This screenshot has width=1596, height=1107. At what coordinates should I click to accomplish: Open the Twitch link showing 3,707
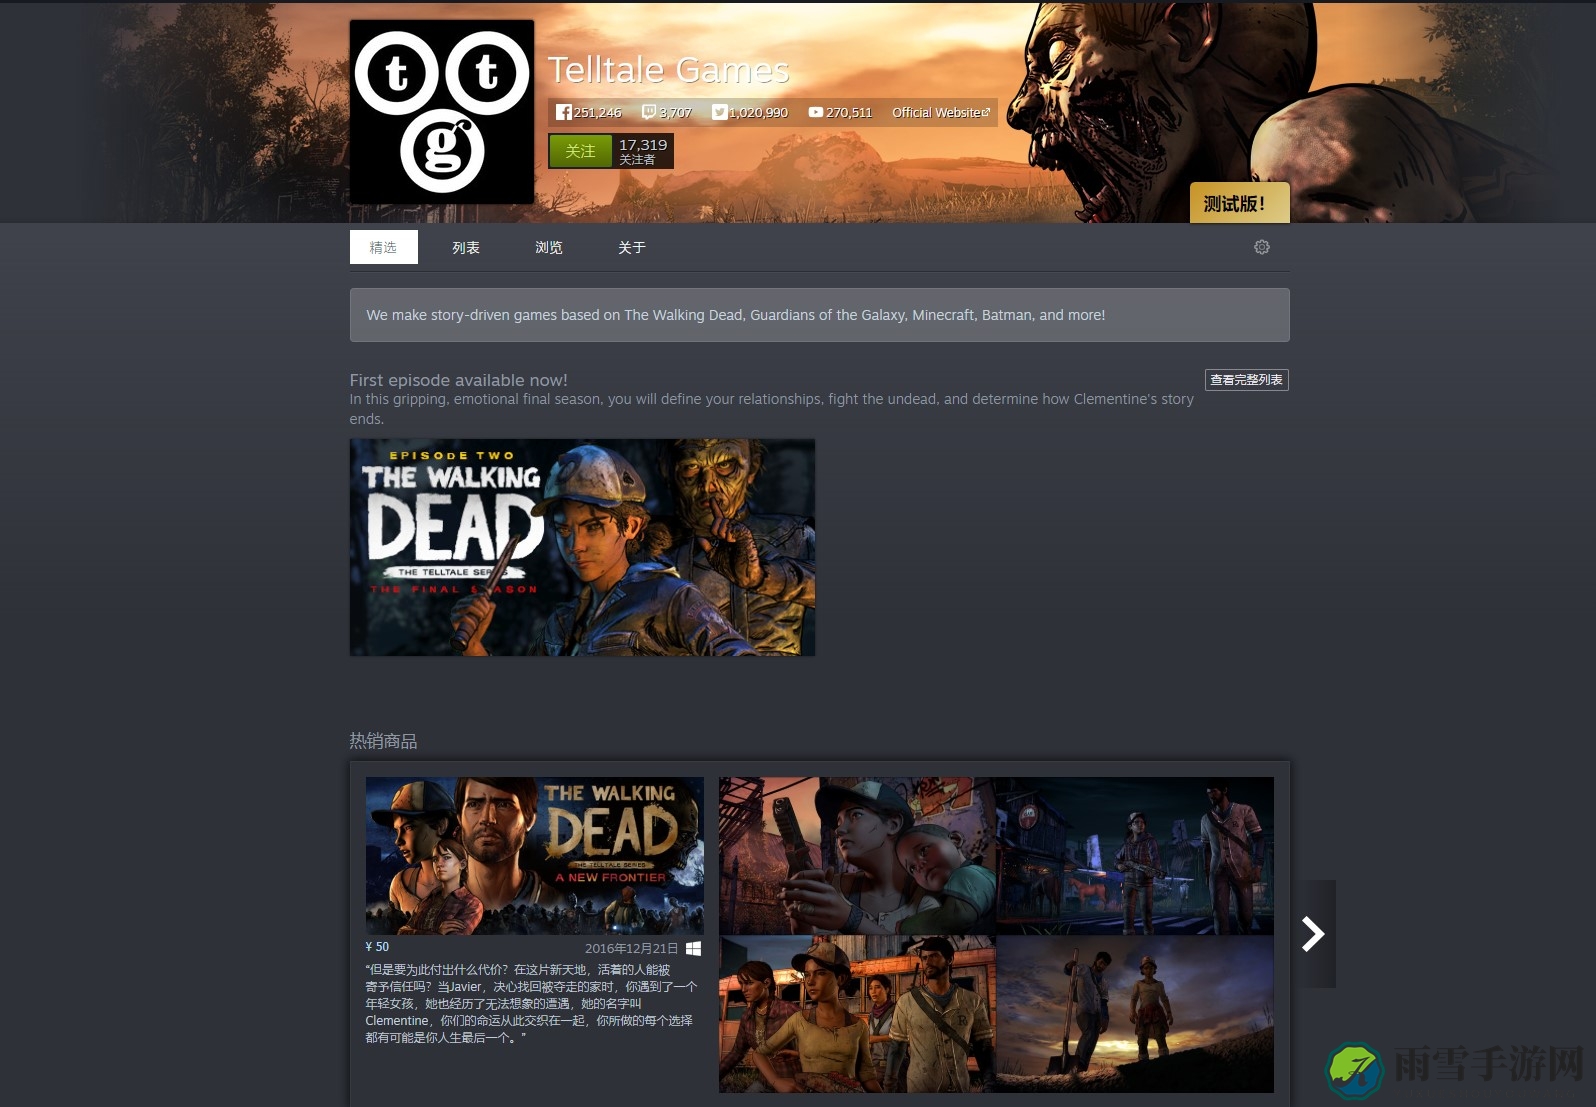[x=667, y=113]
